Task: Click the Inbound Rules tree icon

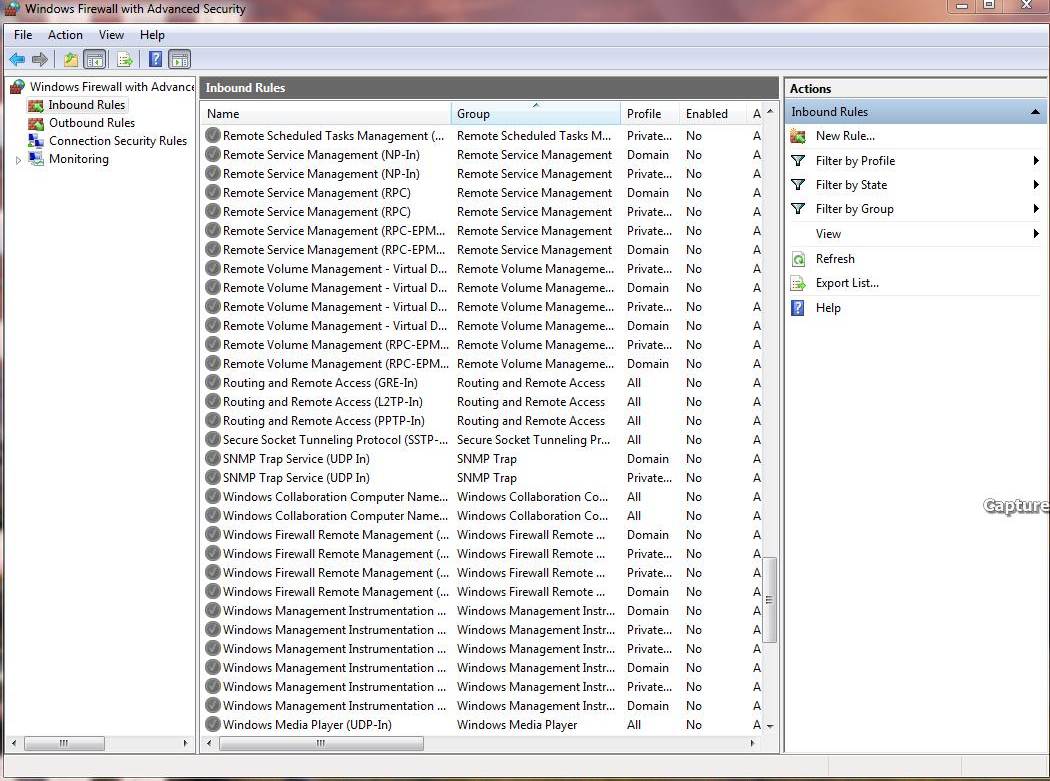Action: pyautogui.click(x=35, y=105)
